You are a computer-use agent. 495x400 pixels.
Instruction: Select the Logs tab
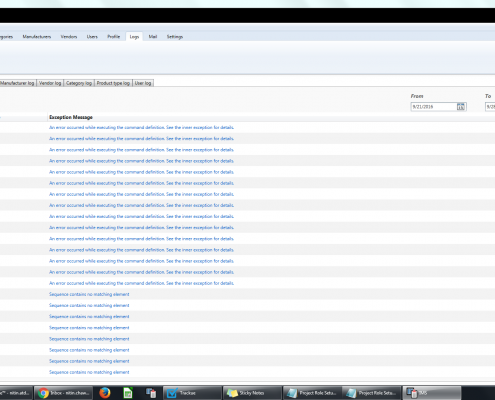tap(134, 37)
